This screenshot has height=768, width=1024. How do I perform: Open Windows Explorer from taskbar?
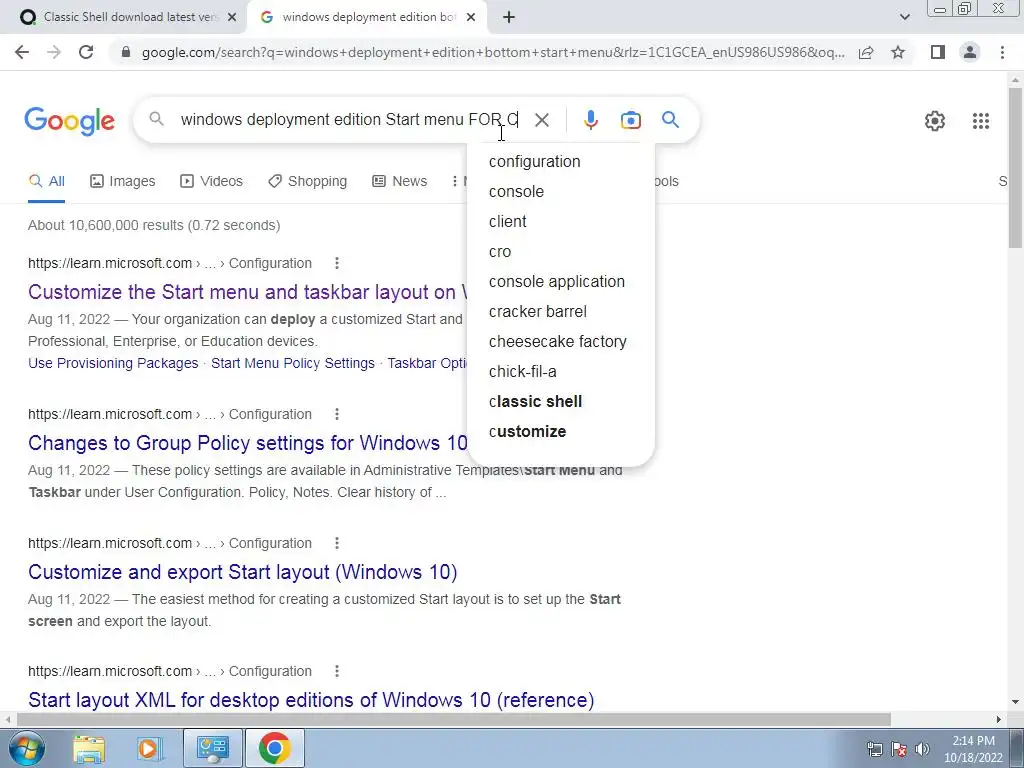pyautogui.click(x=89, y=748)
